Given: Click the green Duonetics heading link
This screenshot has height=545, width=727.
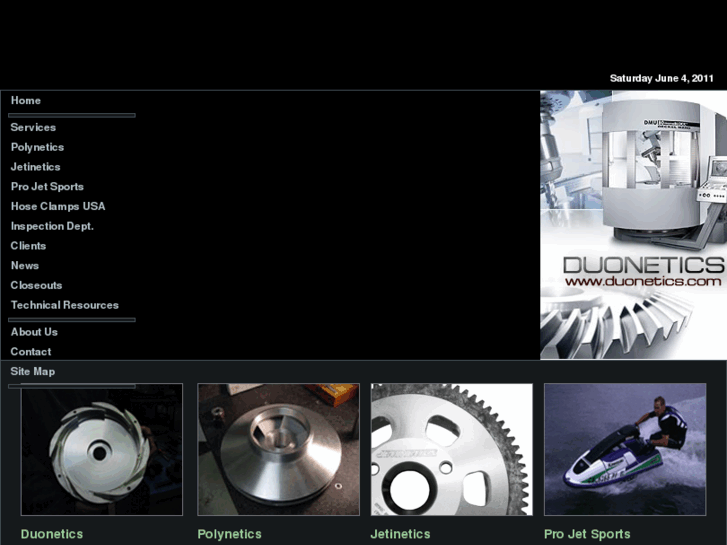Looking at the screenshot, I should (x=52, y=534).
